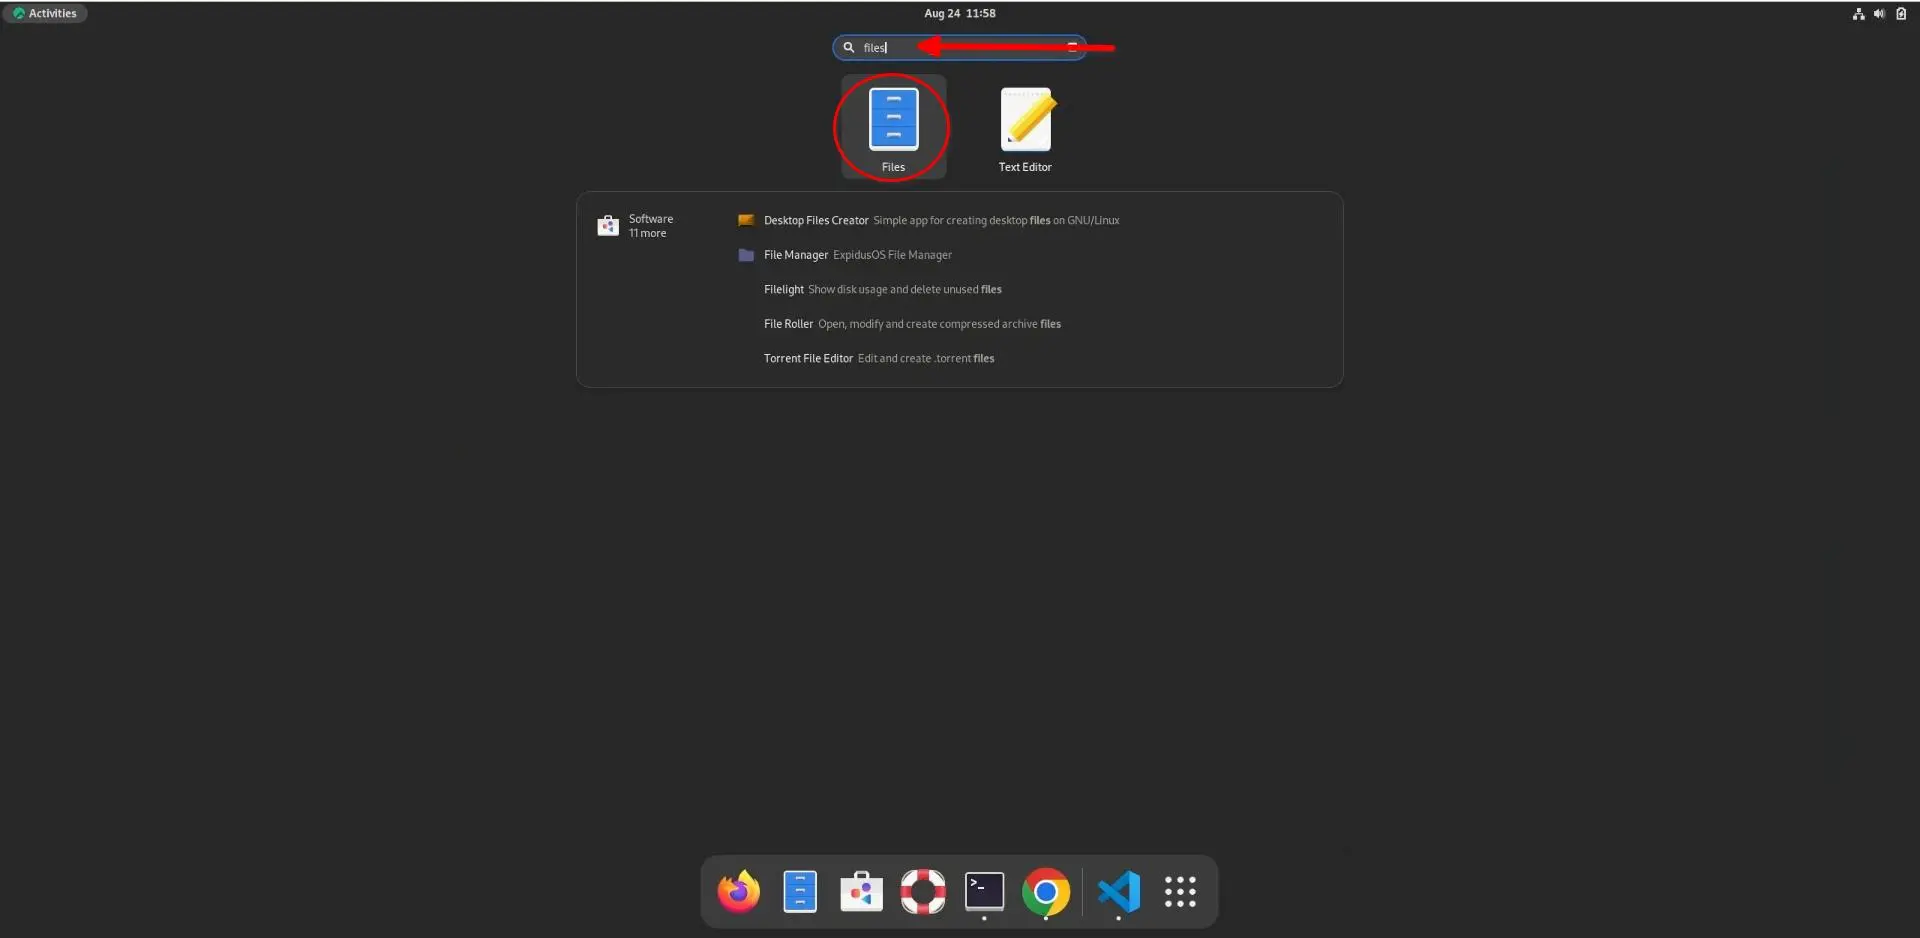The height and width of the screenshot is (938, 1920).
Task: Open the Files search result icon
Action: 891,118
